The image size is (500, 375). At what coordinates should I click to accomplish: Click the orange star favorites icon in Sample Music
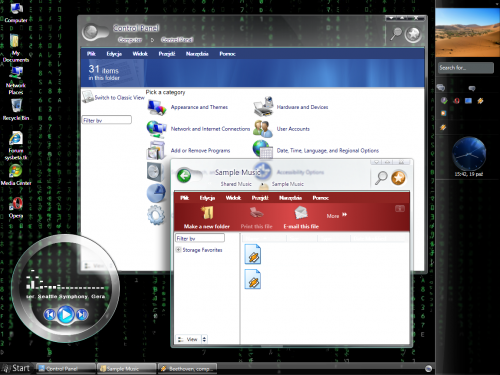pos(398,178)
